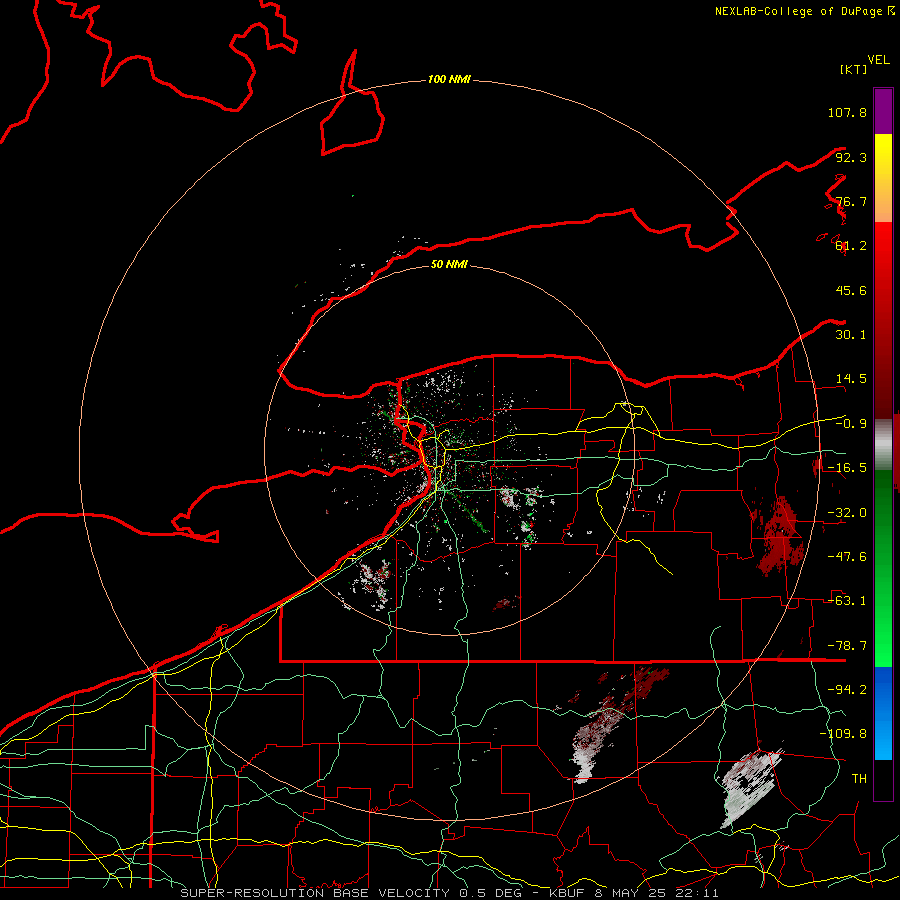The height and width of the screenshot is (900, 900).
Task: Click the 14.5 scale value
Action: (x=851, y=379)
